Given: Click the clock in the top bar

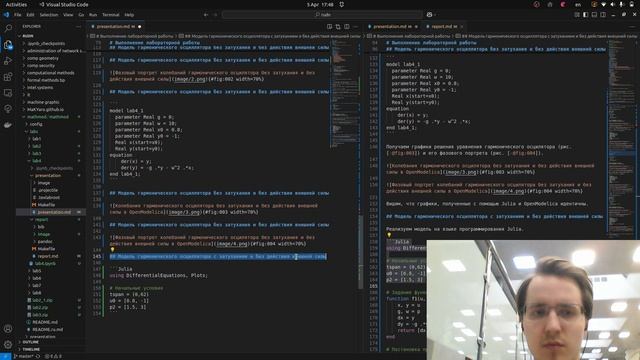Looking at the screenshot, I should 320,4.
